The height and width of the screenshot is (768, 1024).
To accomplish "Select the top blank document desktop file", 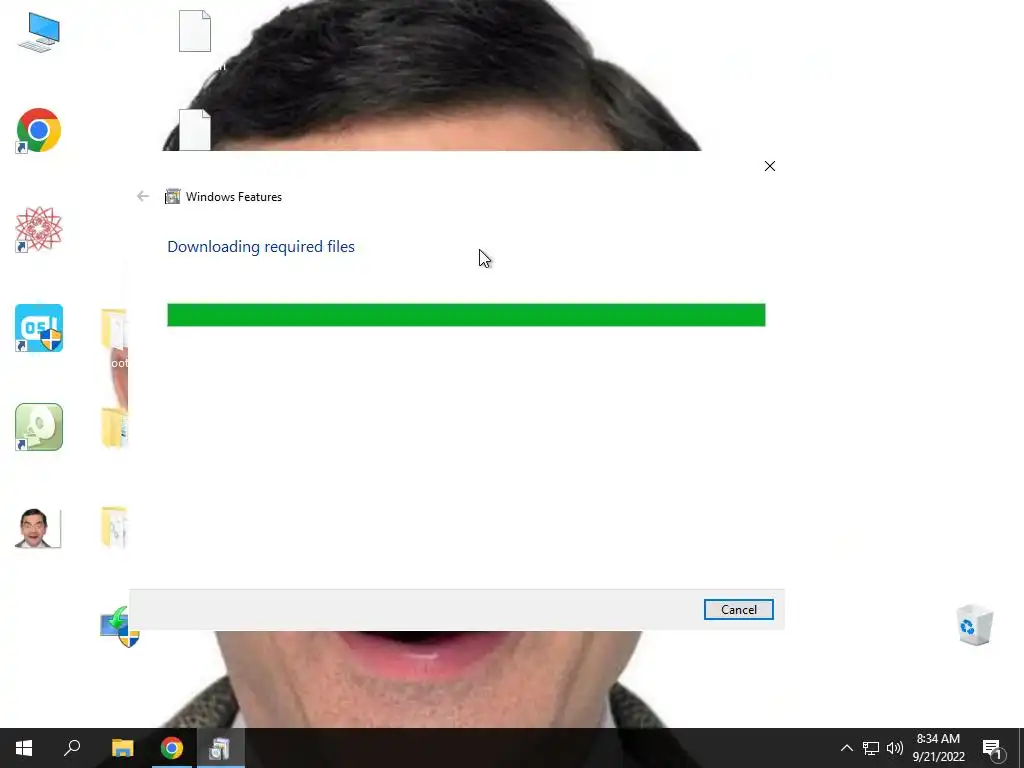I will point(195,31).
